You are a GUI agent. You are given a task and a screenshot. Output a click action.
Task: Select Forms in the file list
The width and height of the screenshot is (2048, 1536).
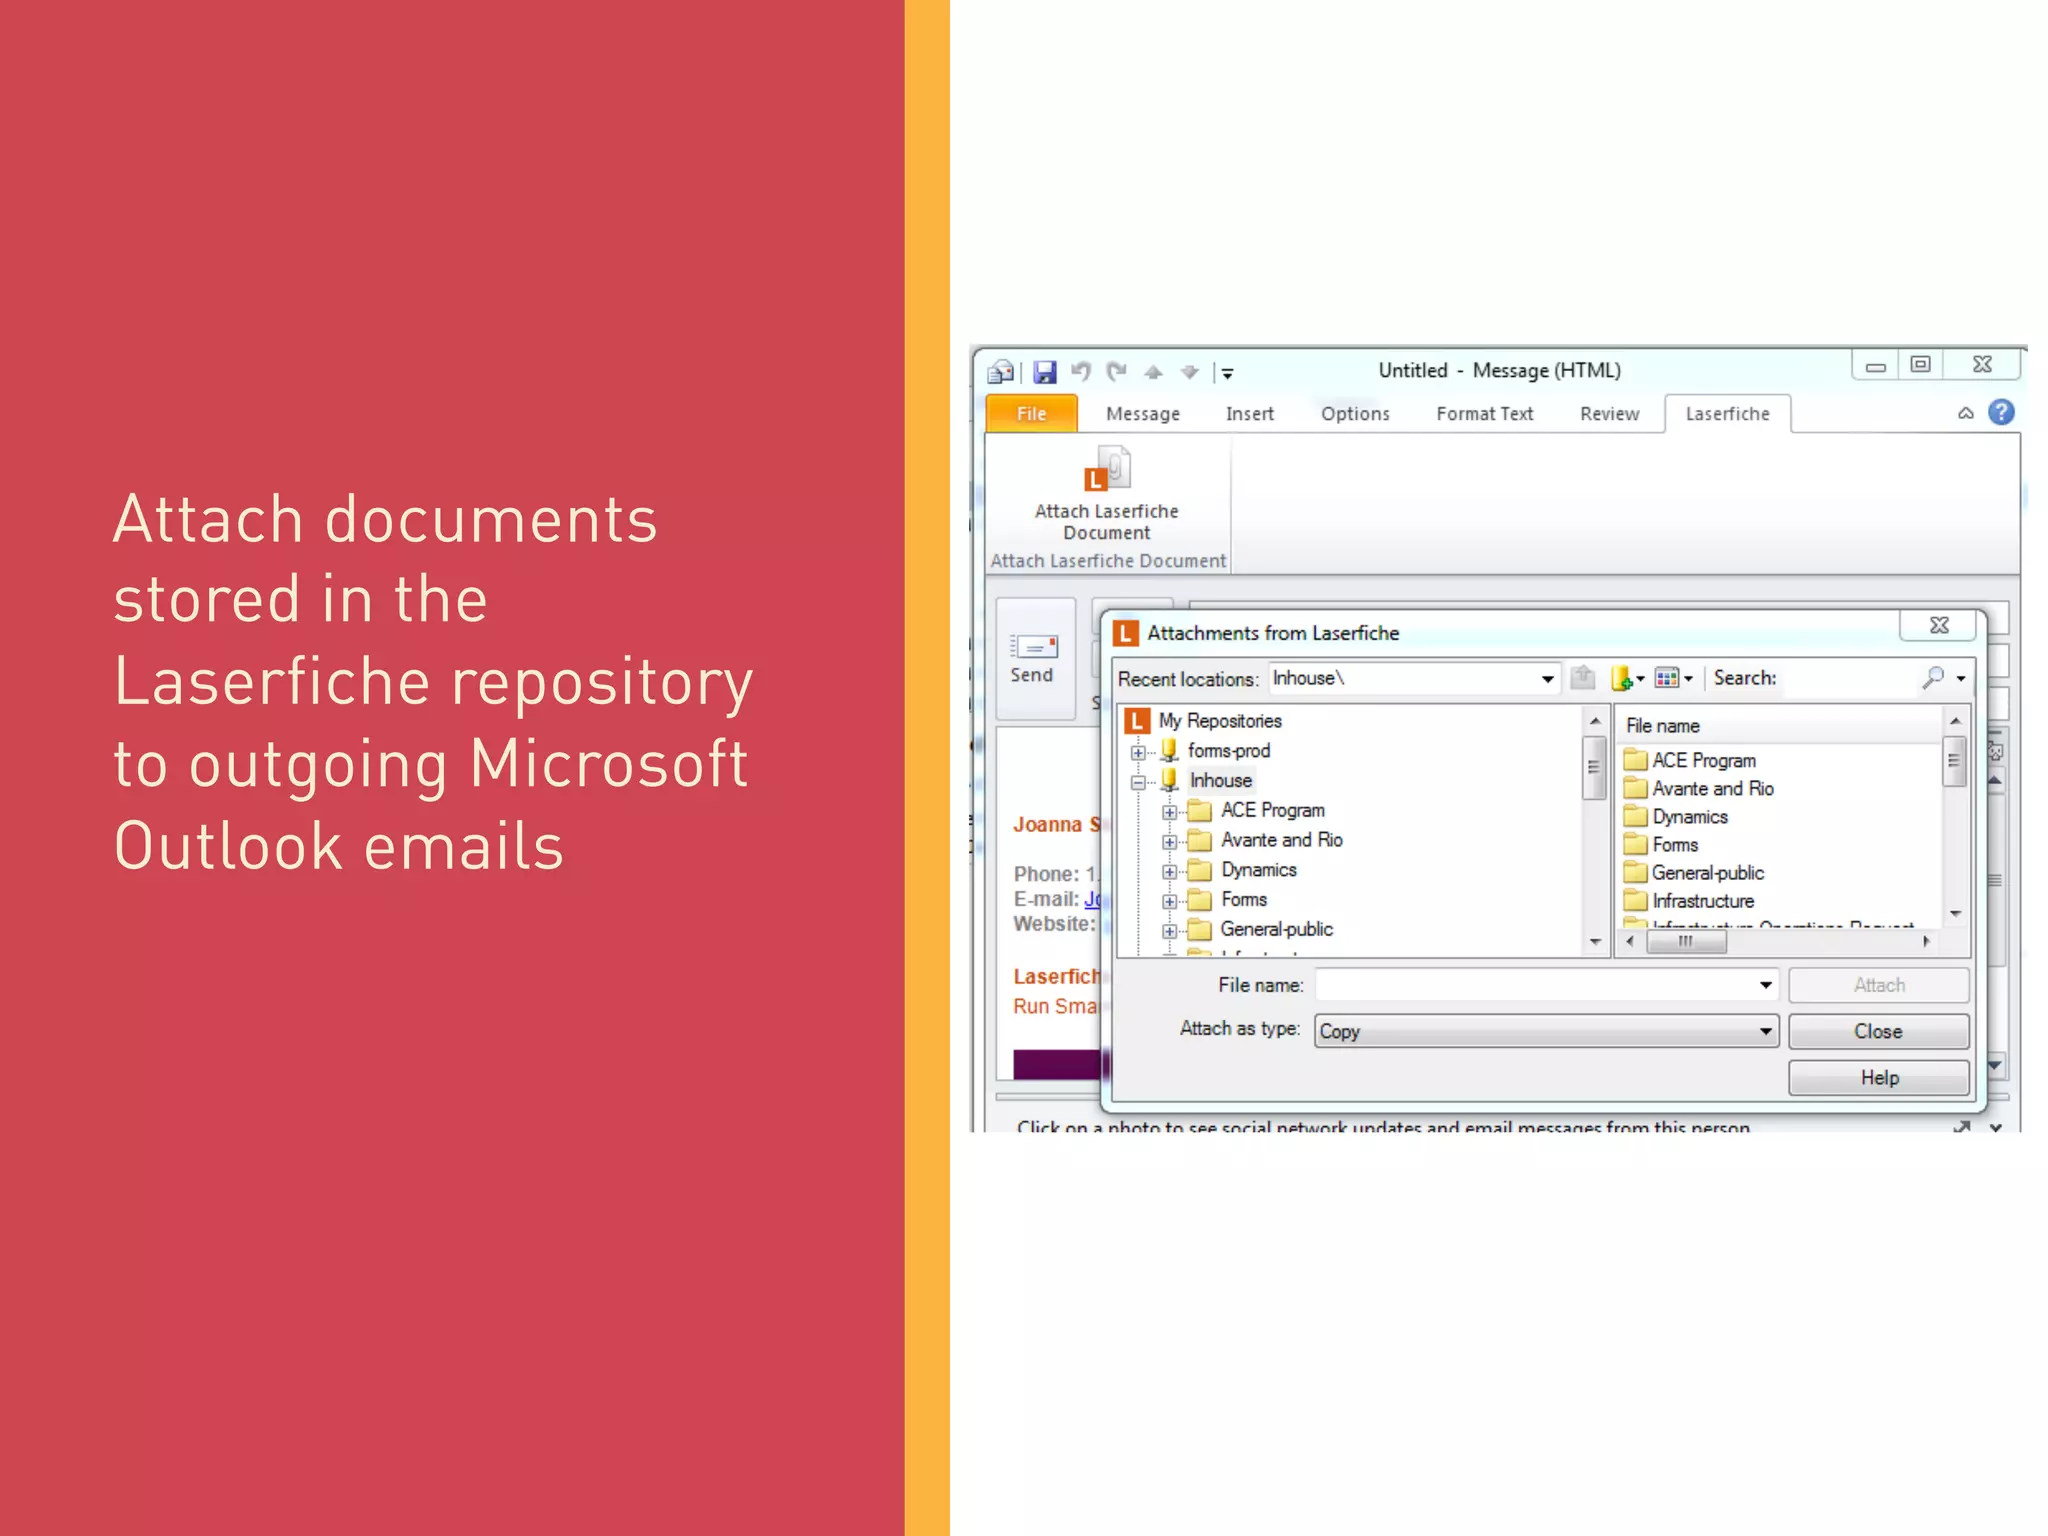[x=1675, y=844]
